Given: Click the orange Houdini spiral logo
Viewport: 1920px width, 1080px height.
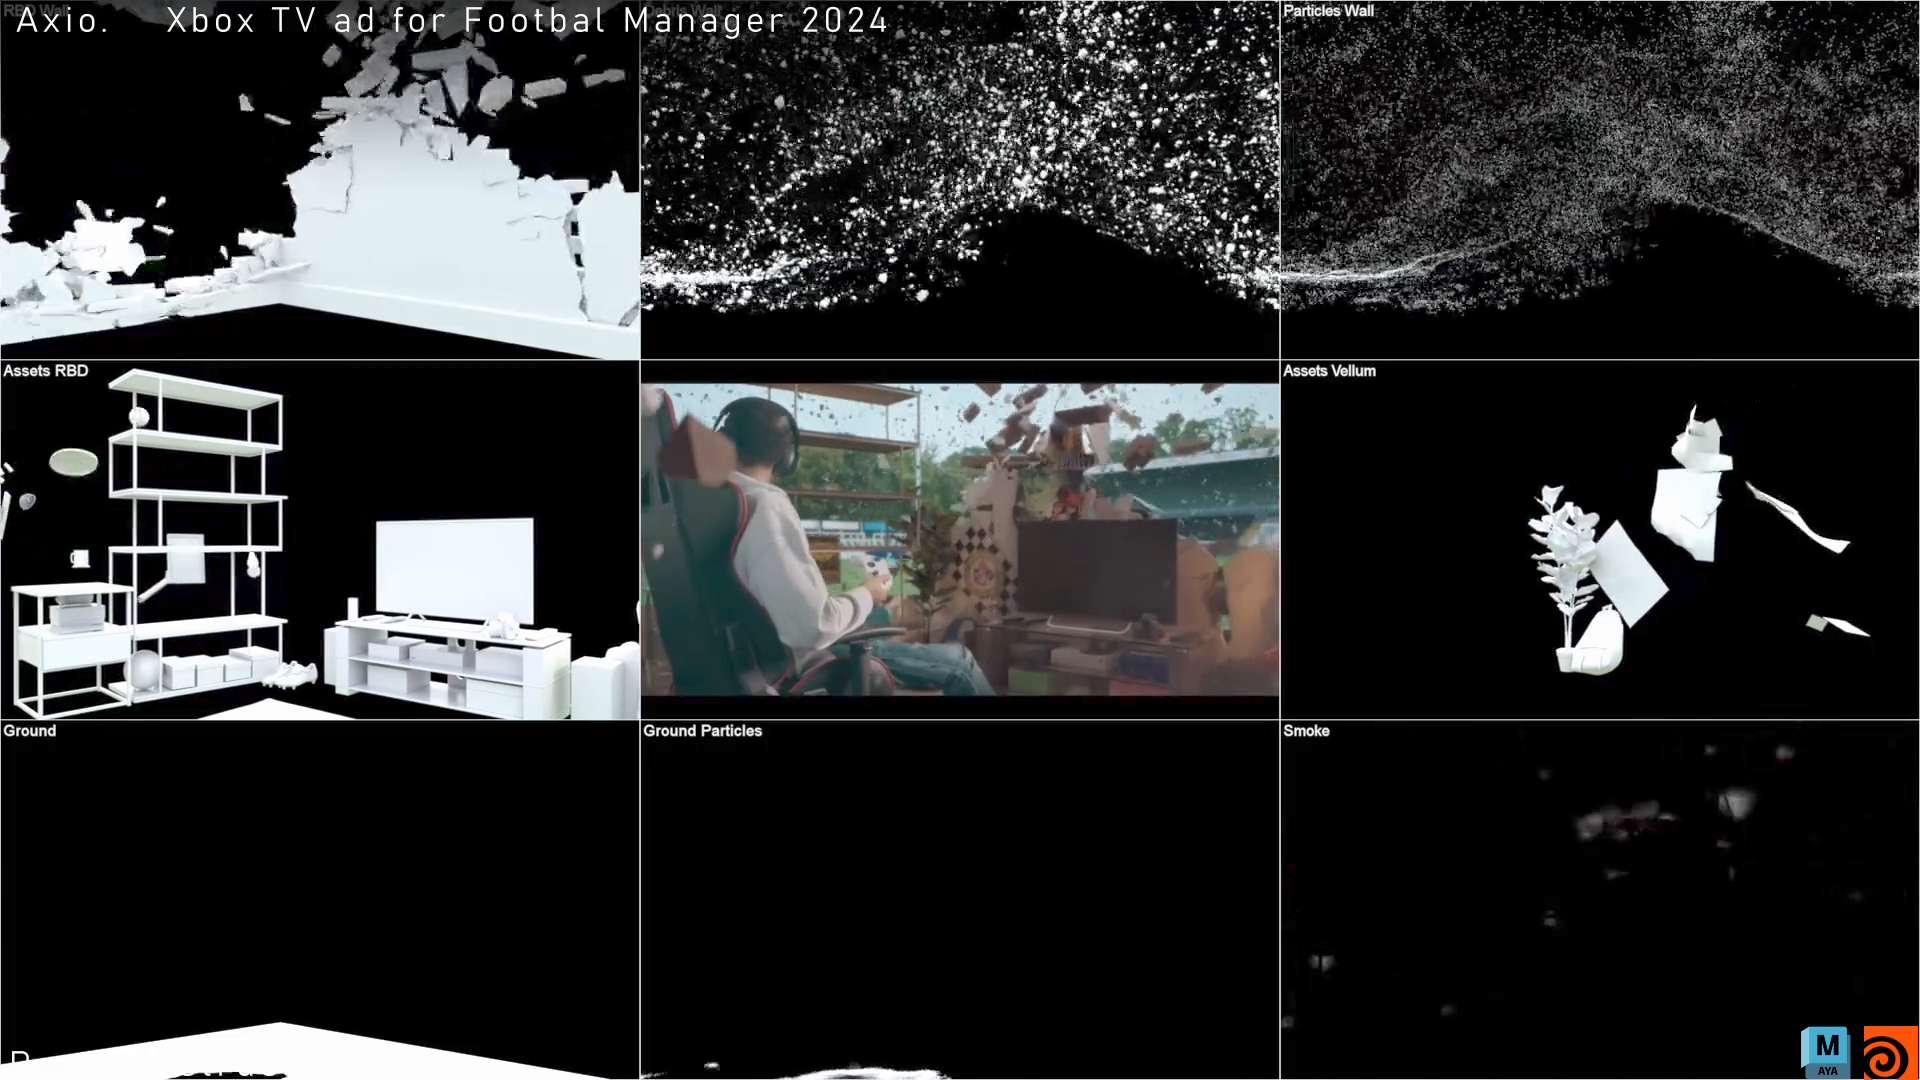Looking at the screenshot, I should (1889, 1053).
